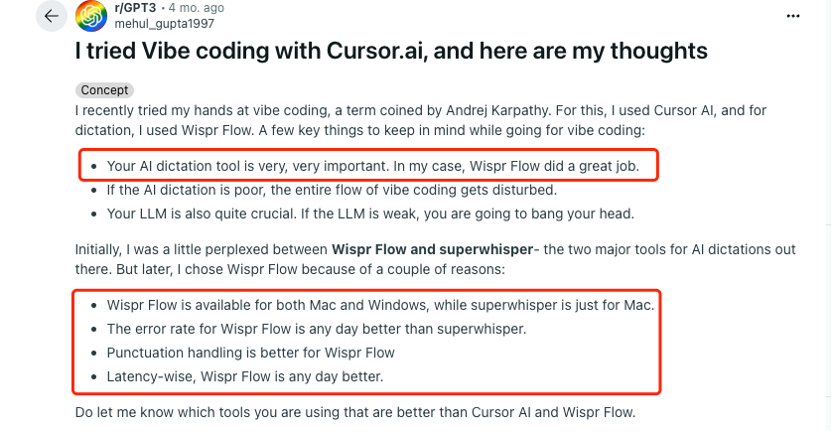Viewport: 832px width, 432px height.
Task: Click the "4 mo. ago" timestamp
Action: (x=196, y=9)
